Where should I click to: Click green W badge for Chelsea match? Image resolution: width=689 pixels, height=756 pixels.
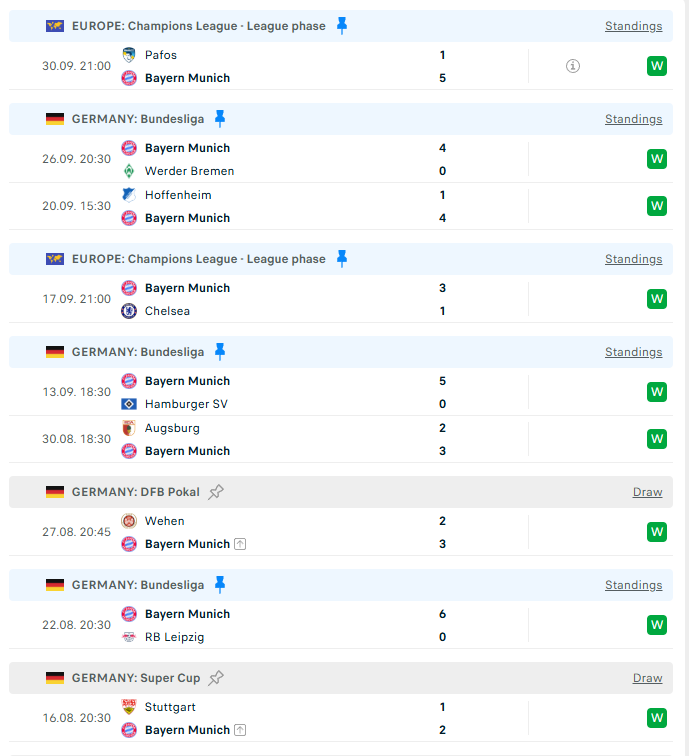pos(657,299)
